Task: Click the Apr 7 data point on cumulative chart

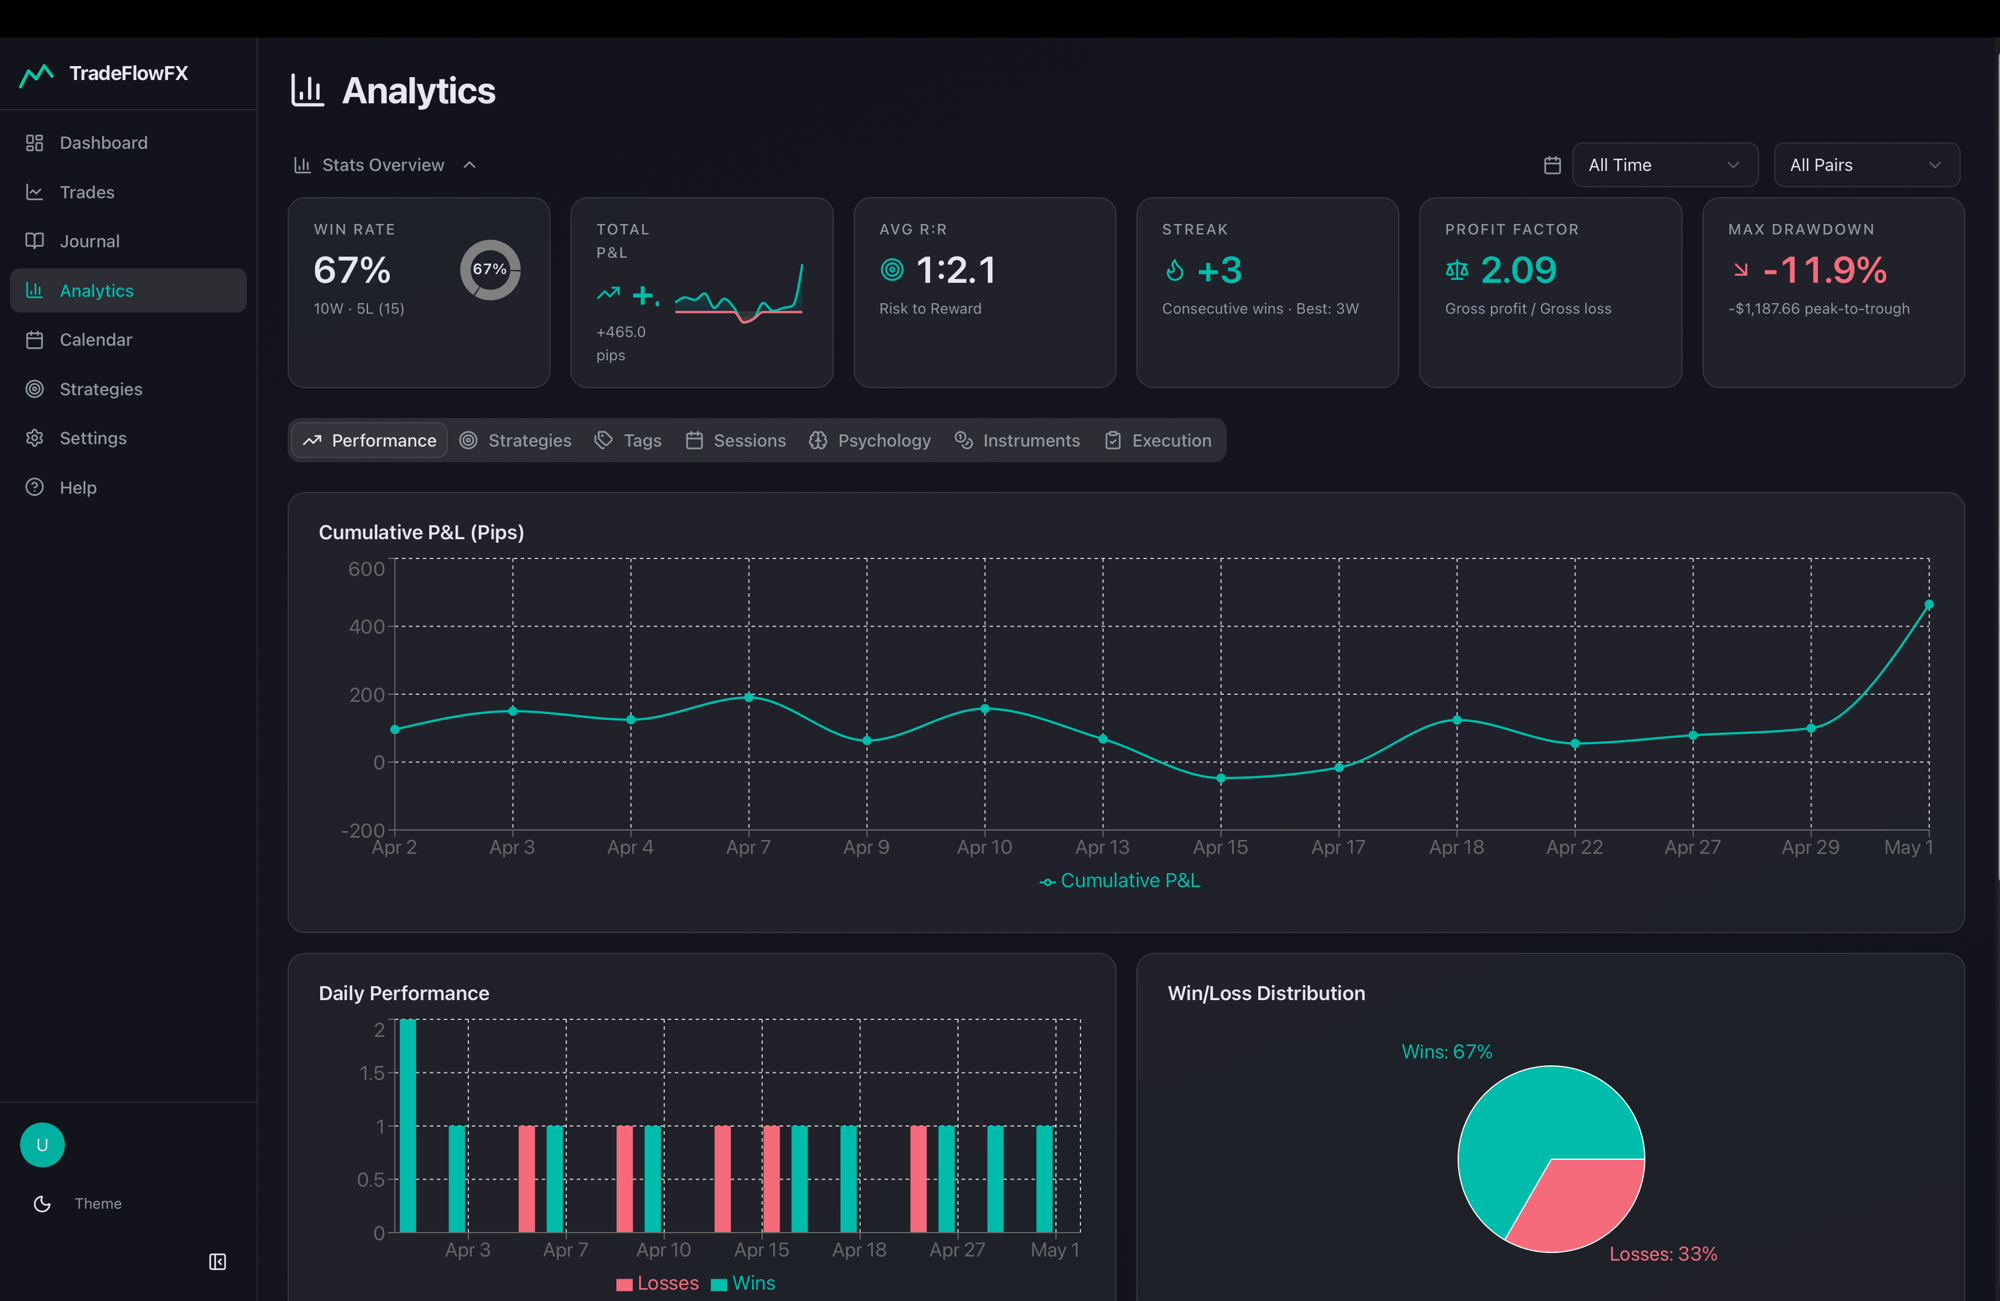Action: 749,697
